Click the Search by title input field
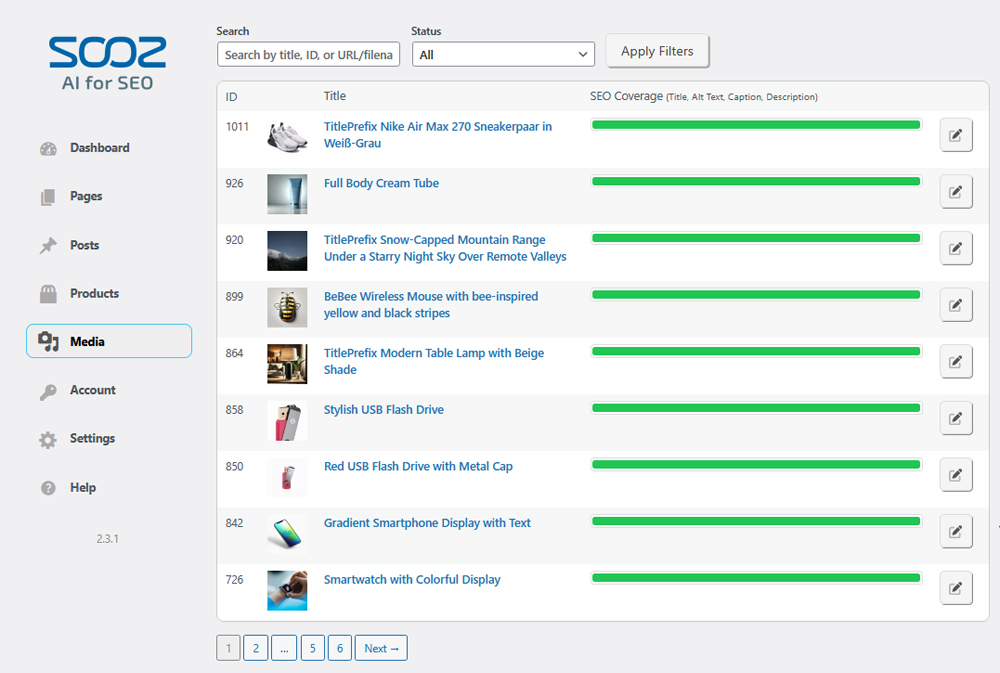The width and height of the screenshot is (1000, 673). pyautogui.click(x=308, y=54)
